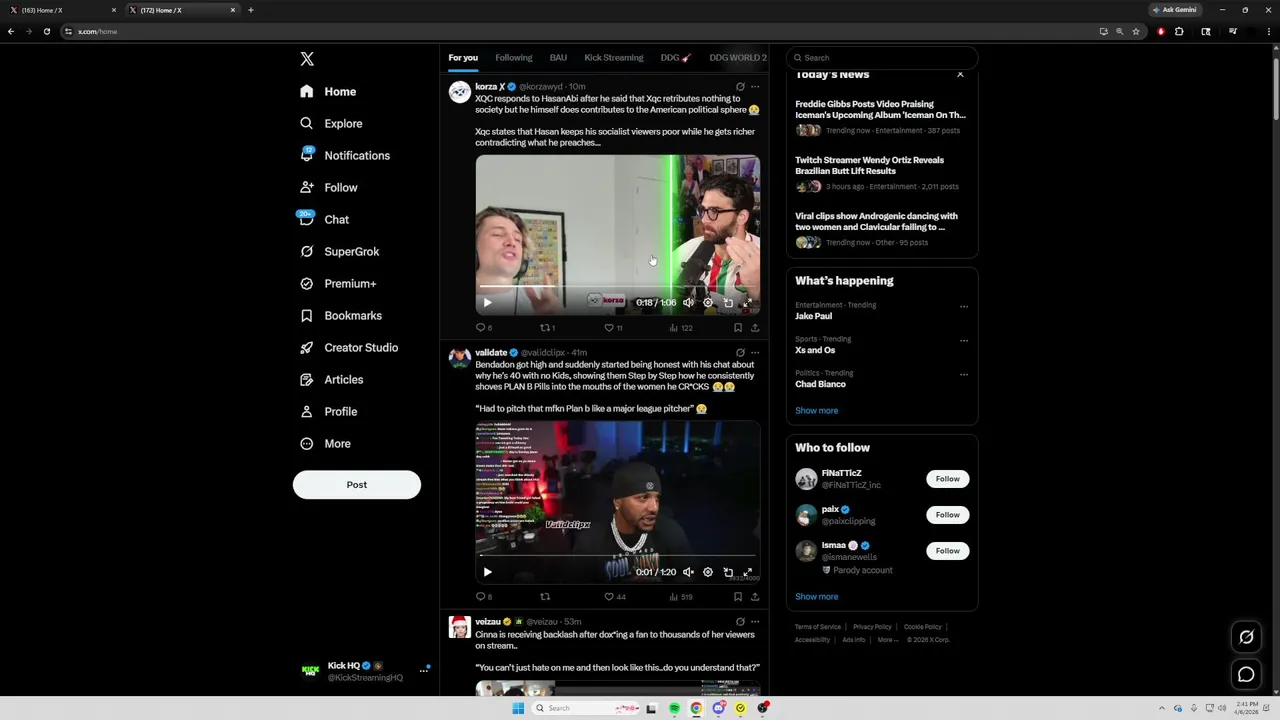Open options for Jake Paul trend
1280x720 pixels.
[x=964, y=306]
